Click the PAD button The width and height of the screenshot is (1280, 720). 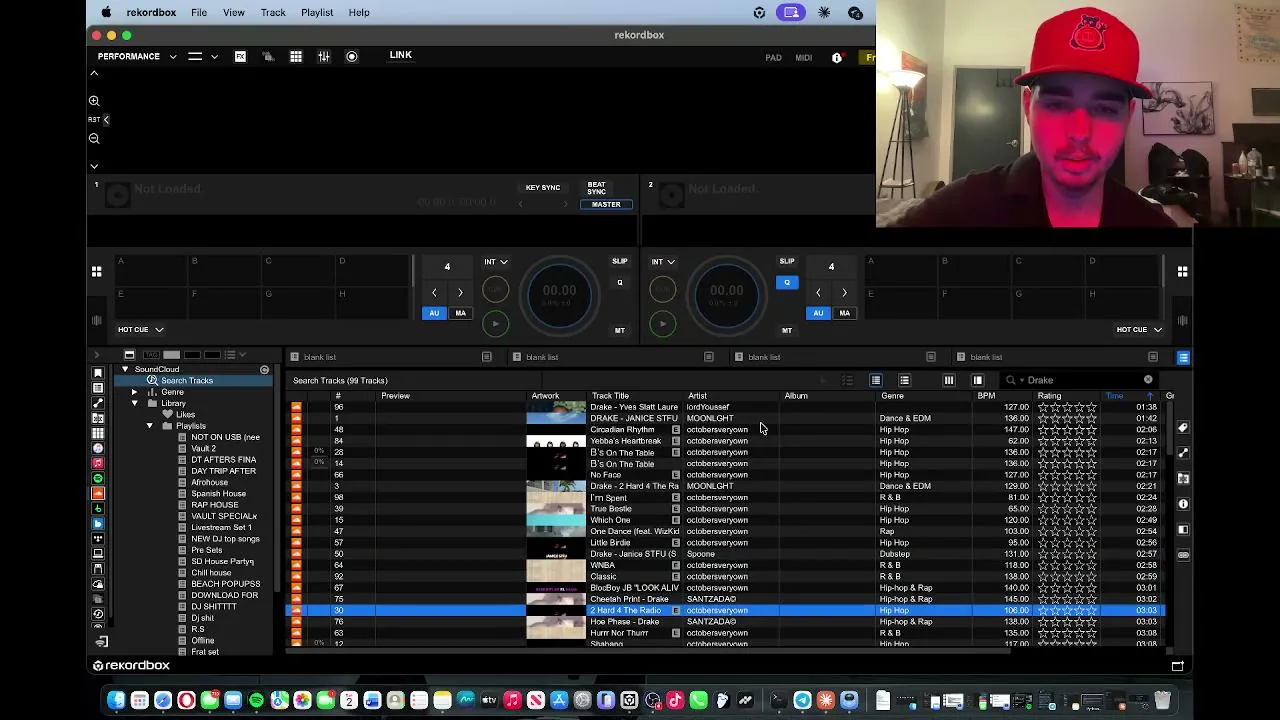pyautogui.click(x=774, y=58)
